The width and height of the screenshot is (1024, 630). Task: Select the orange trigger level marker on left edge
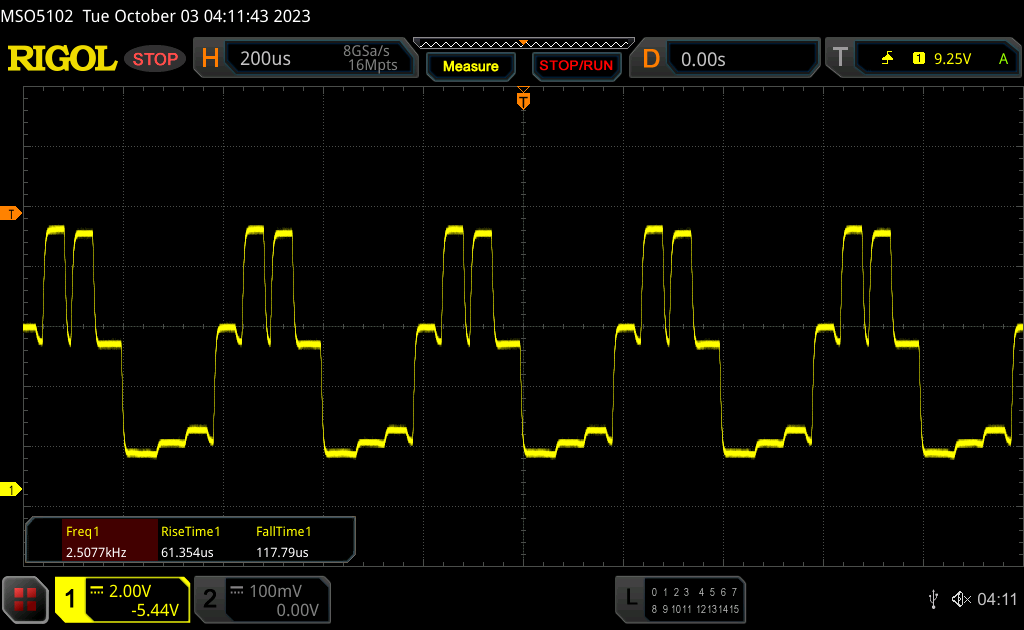(x=11, y=214)
